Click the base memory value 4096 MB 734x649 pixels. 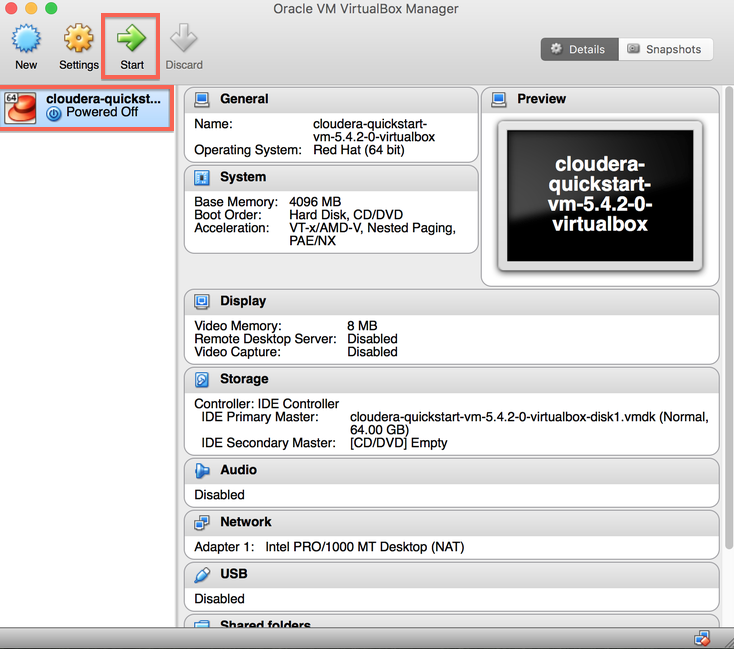click(x=315, y=202)
